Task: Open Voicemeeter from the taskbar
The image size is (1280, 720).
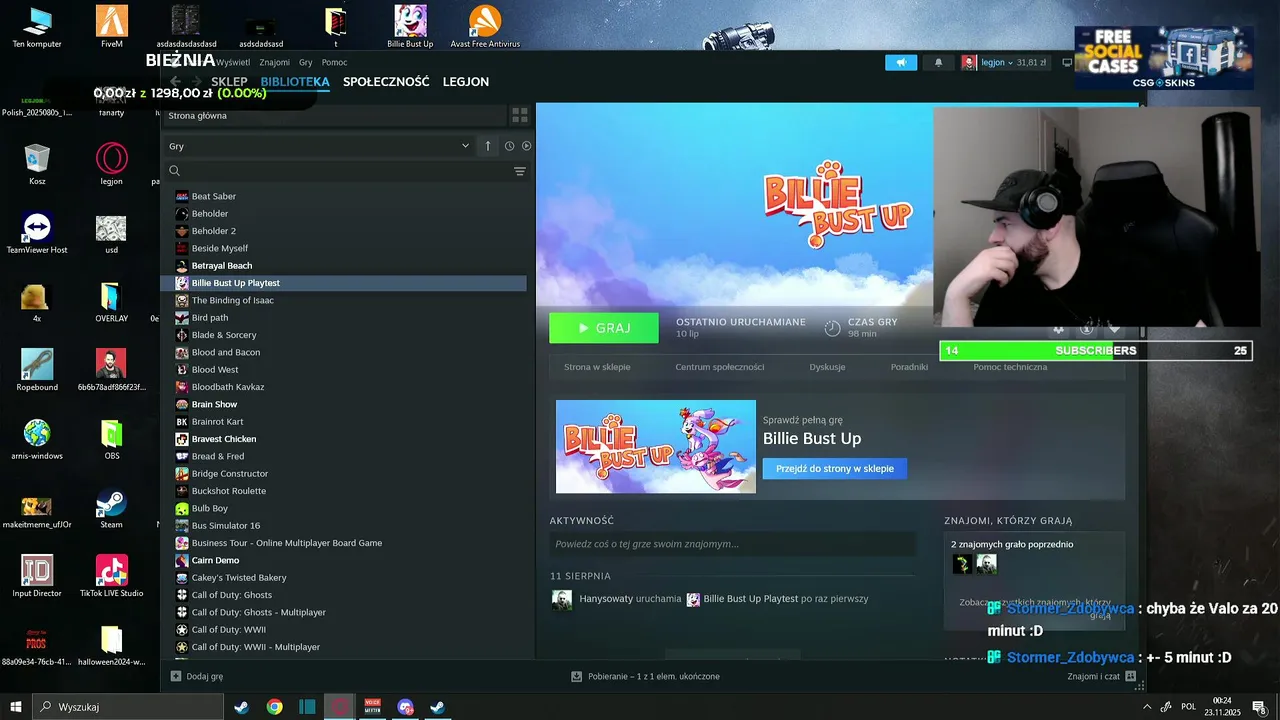Action: pos(372,707)
